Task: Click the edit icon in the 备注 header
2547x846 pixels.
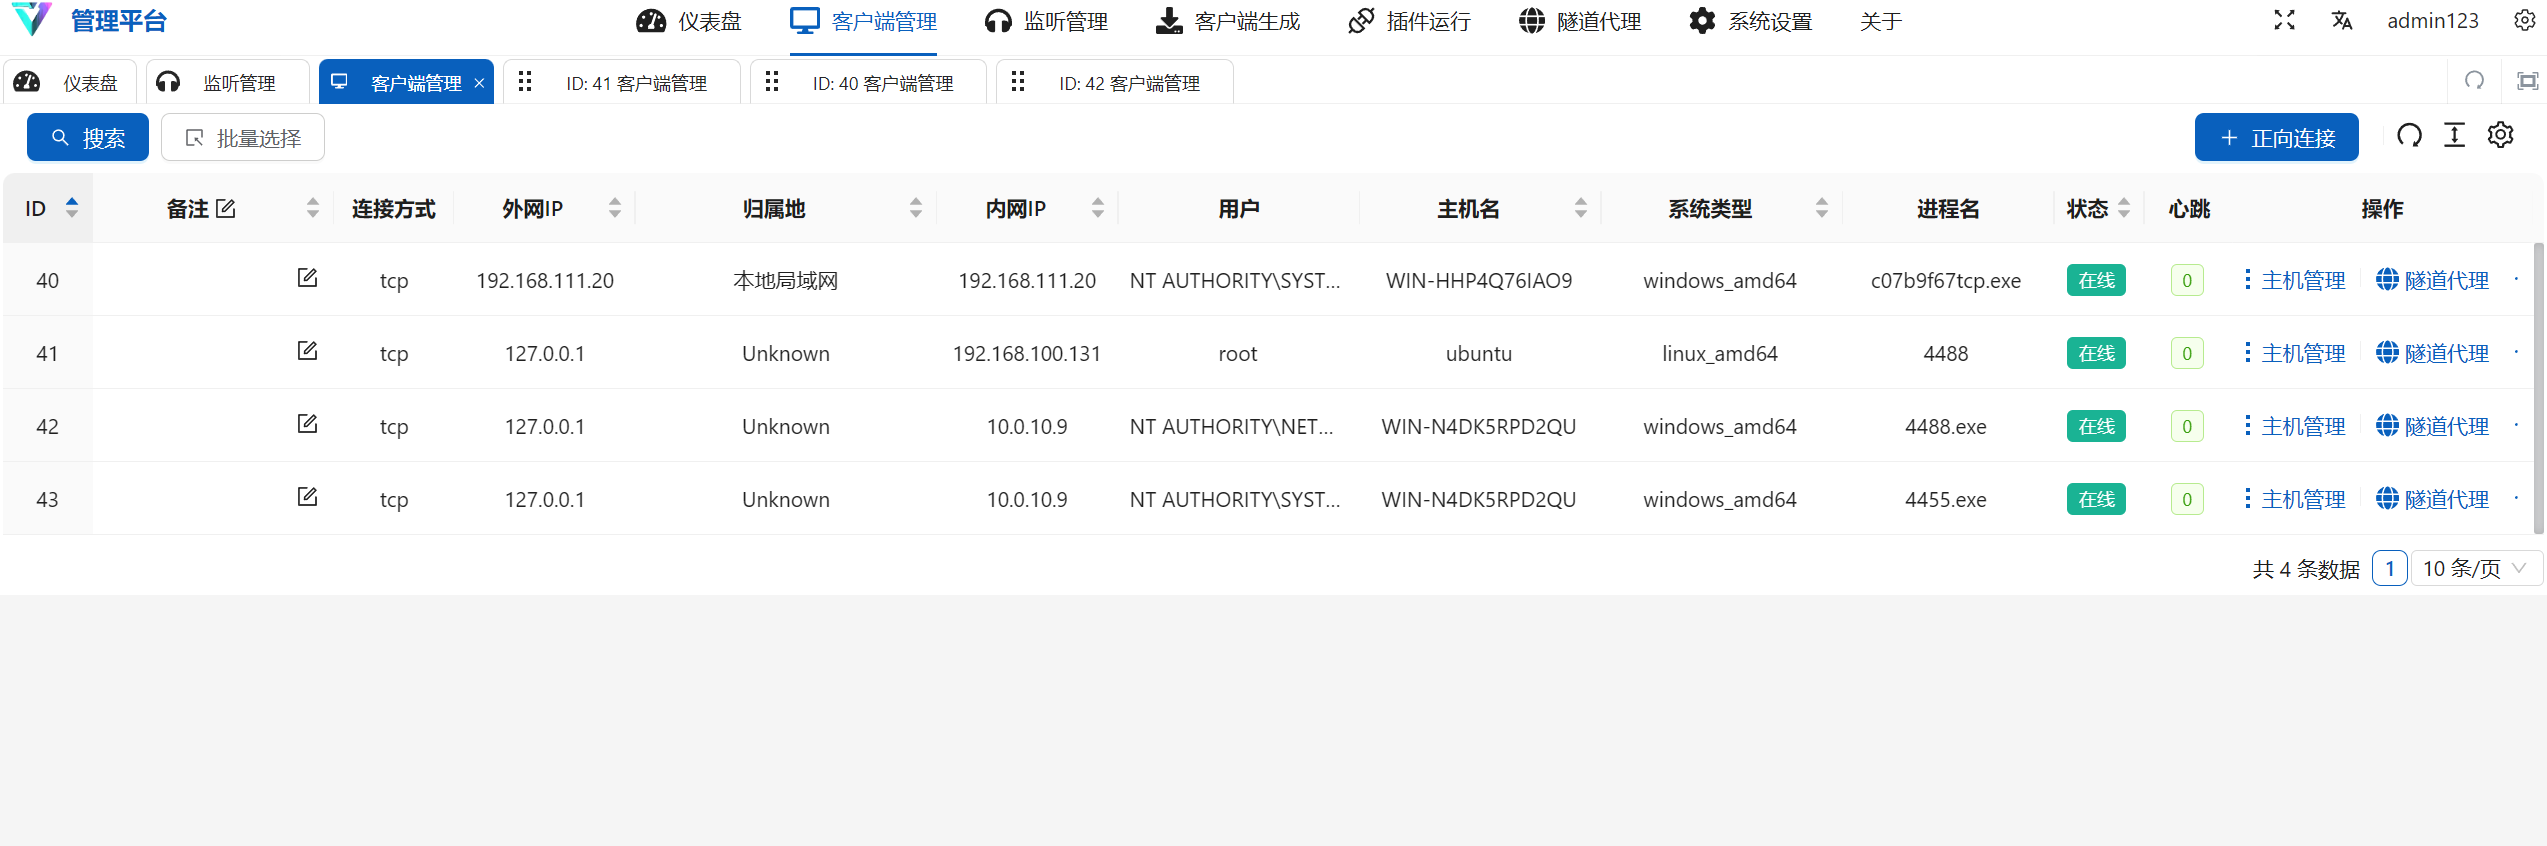Action: pyautogui.click(x=226, y=208)
